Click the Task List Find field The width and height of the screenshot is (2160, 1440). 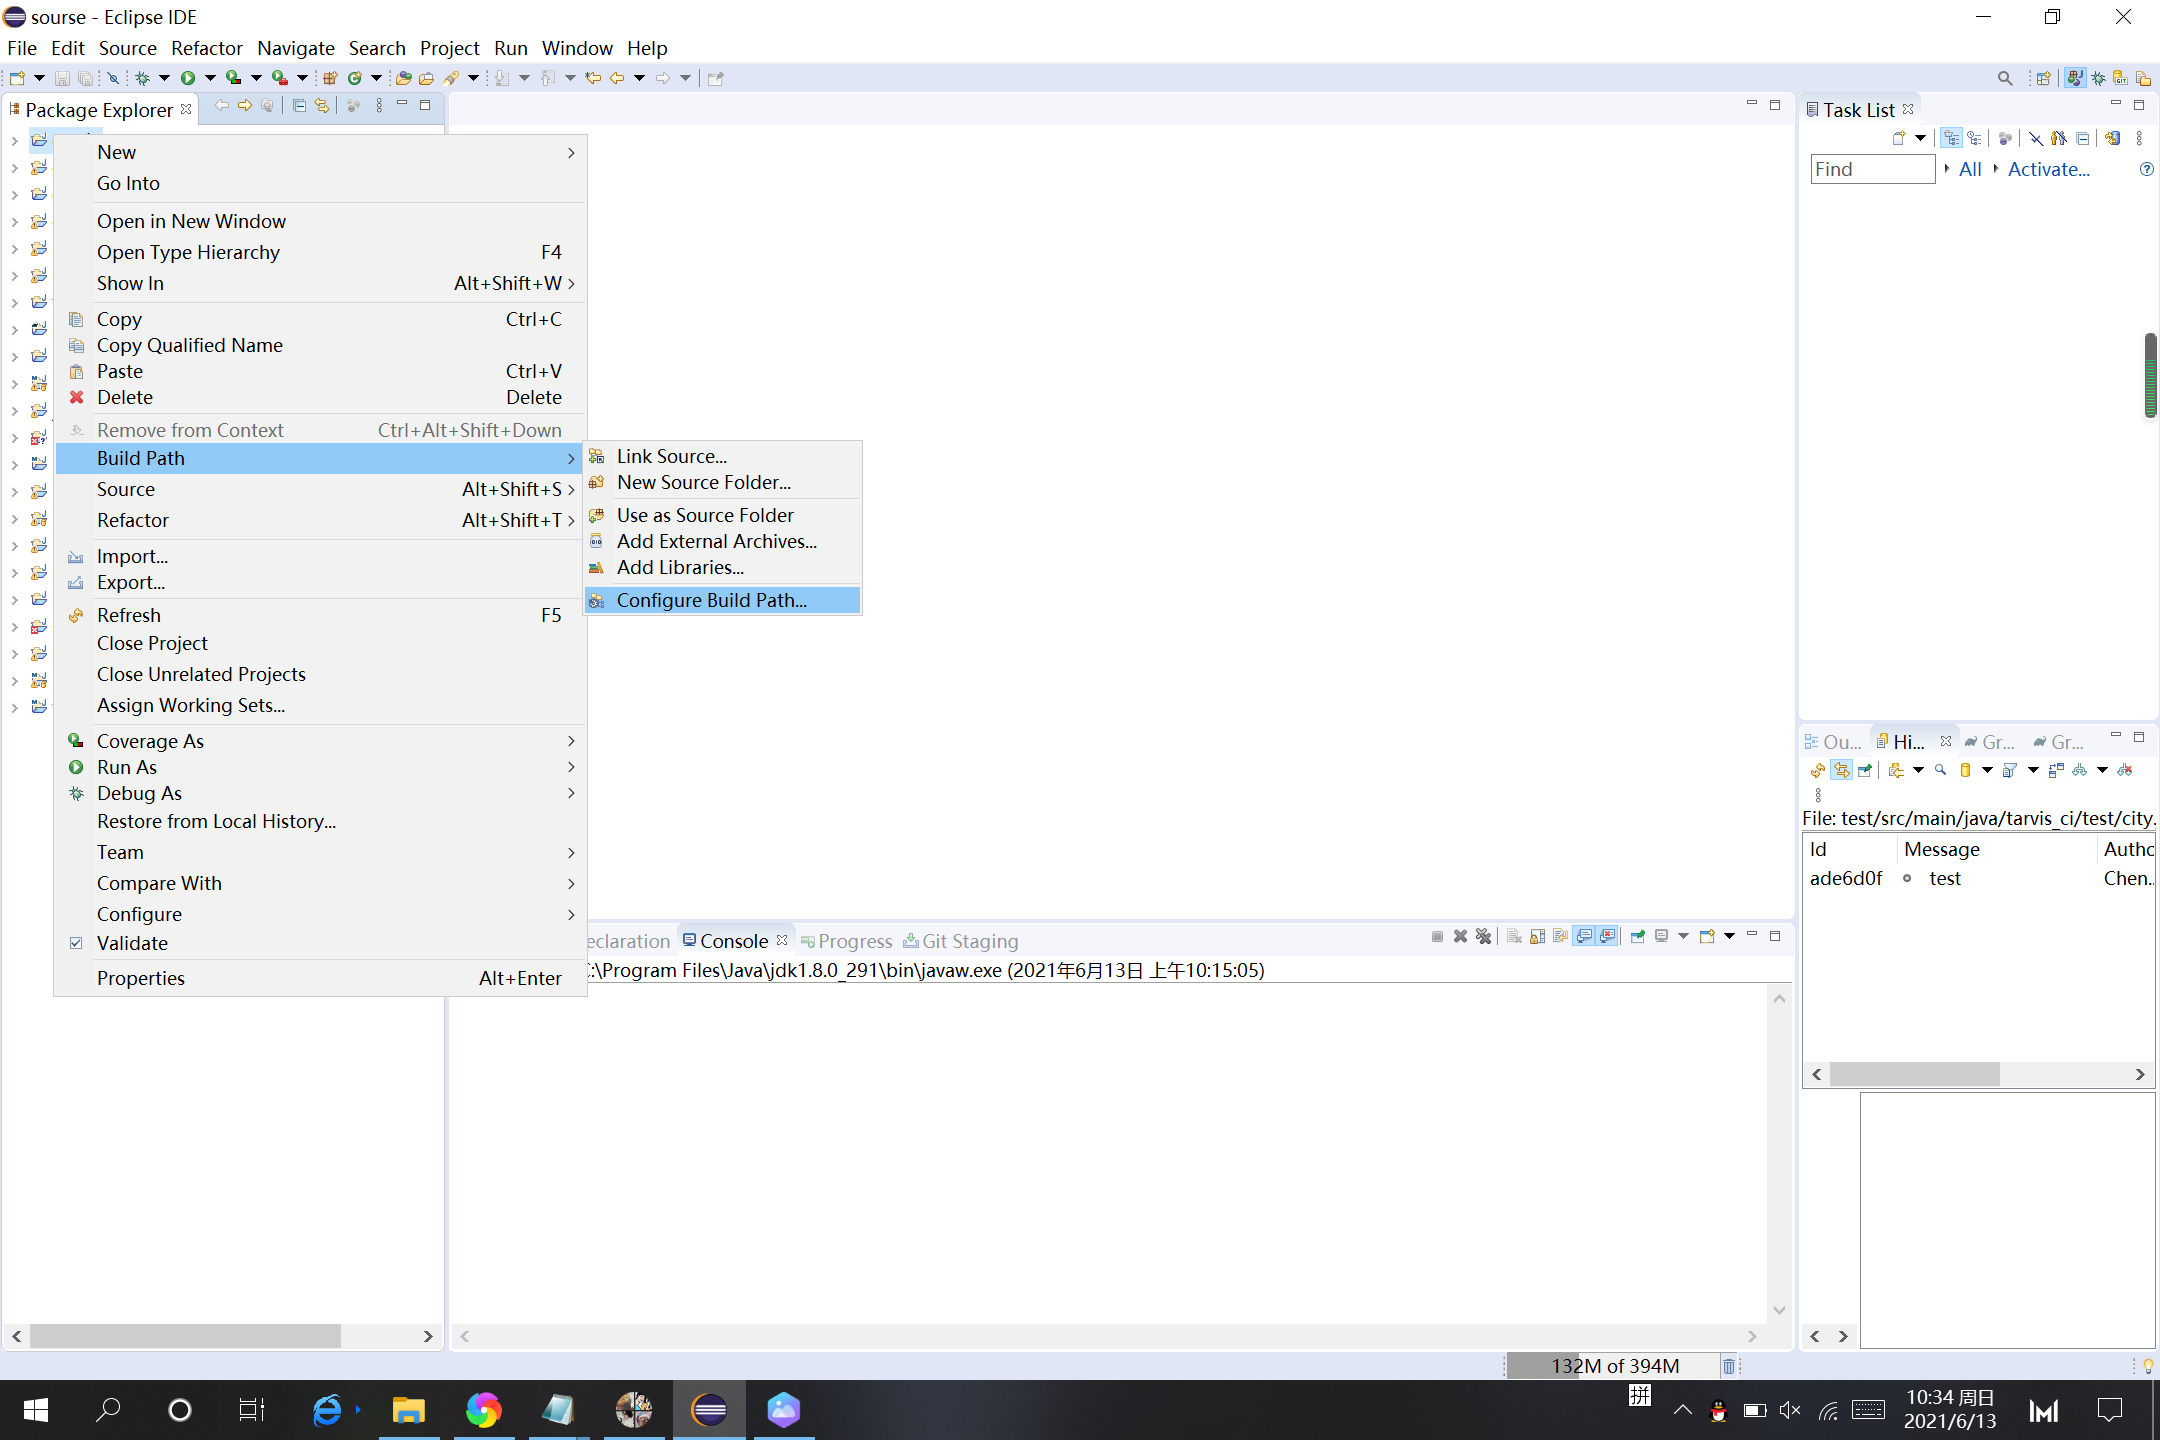coord(1872,169)
